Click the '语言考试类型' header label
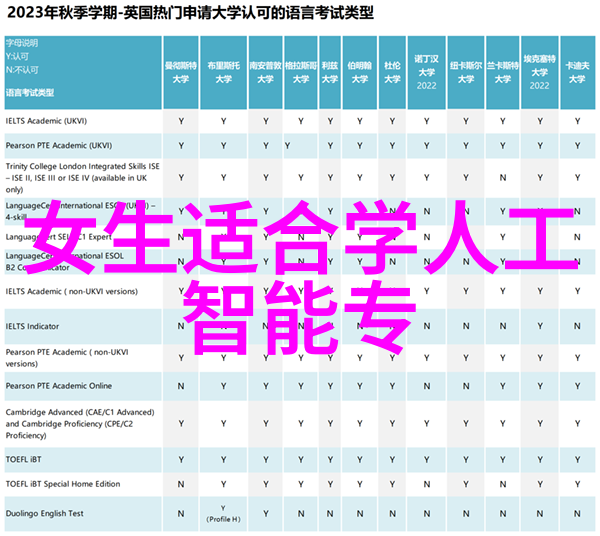Image resolution: width=600 pixels, height=536 pixels. pyautogui.click(x=30, y=93)
